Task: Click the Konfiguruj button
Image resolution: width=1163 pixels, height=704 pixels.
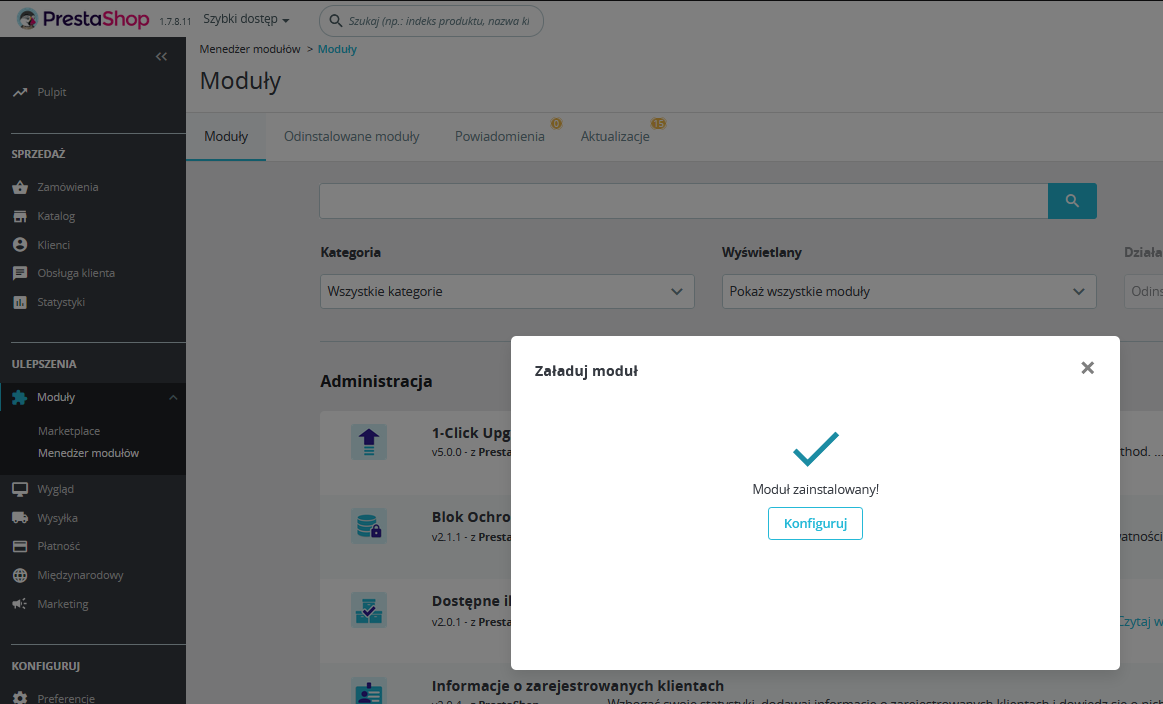Action: pyautogui.click(x=815, y=524)
